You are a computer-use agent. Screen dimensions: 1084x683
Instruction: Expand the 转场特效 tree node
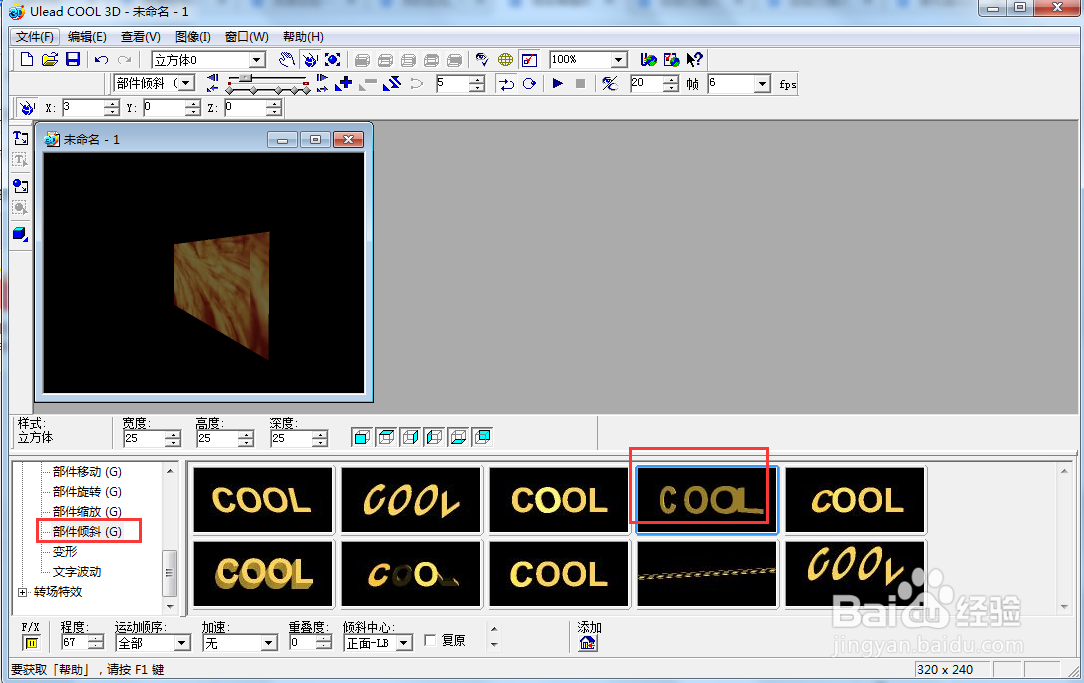pyautogui.click(x=23, y=592)
